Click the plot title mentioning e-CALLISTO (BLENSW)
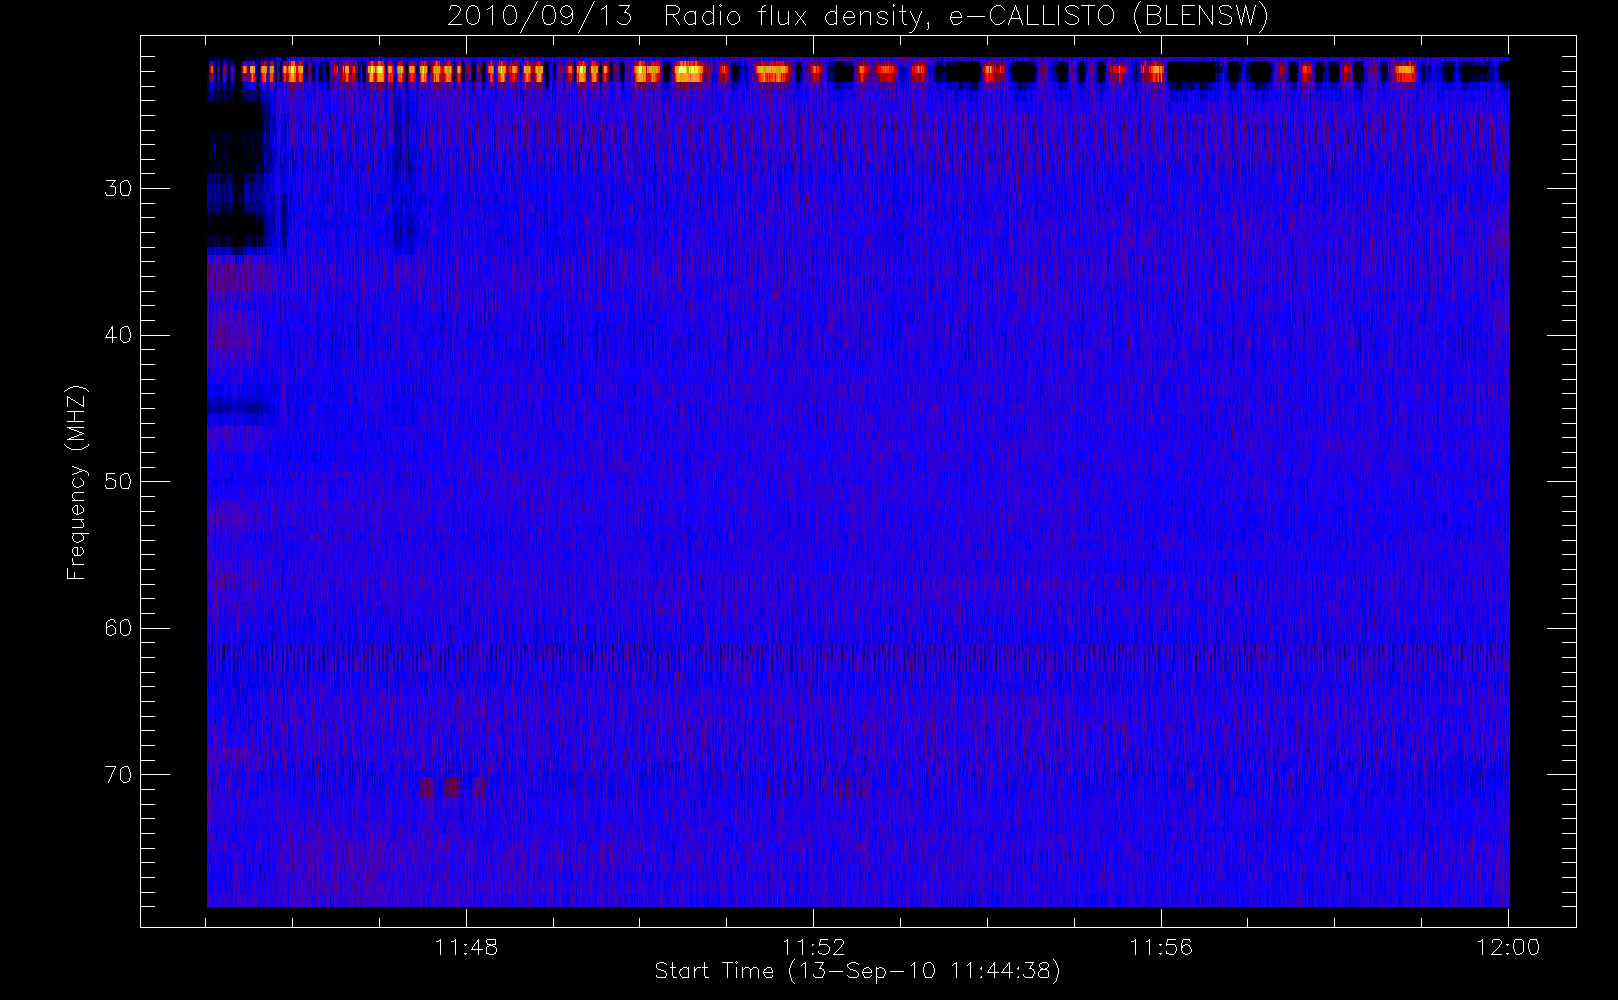This screenshot has height=1000, width=1618. (x=858, y=17)
